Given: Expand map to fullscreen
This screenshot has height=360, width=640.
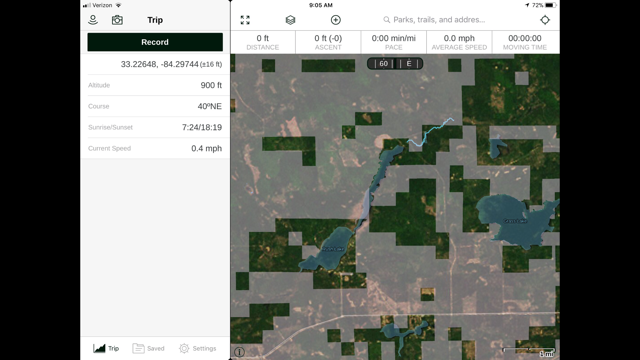Looking at the screenshot, I should (245, 20).
